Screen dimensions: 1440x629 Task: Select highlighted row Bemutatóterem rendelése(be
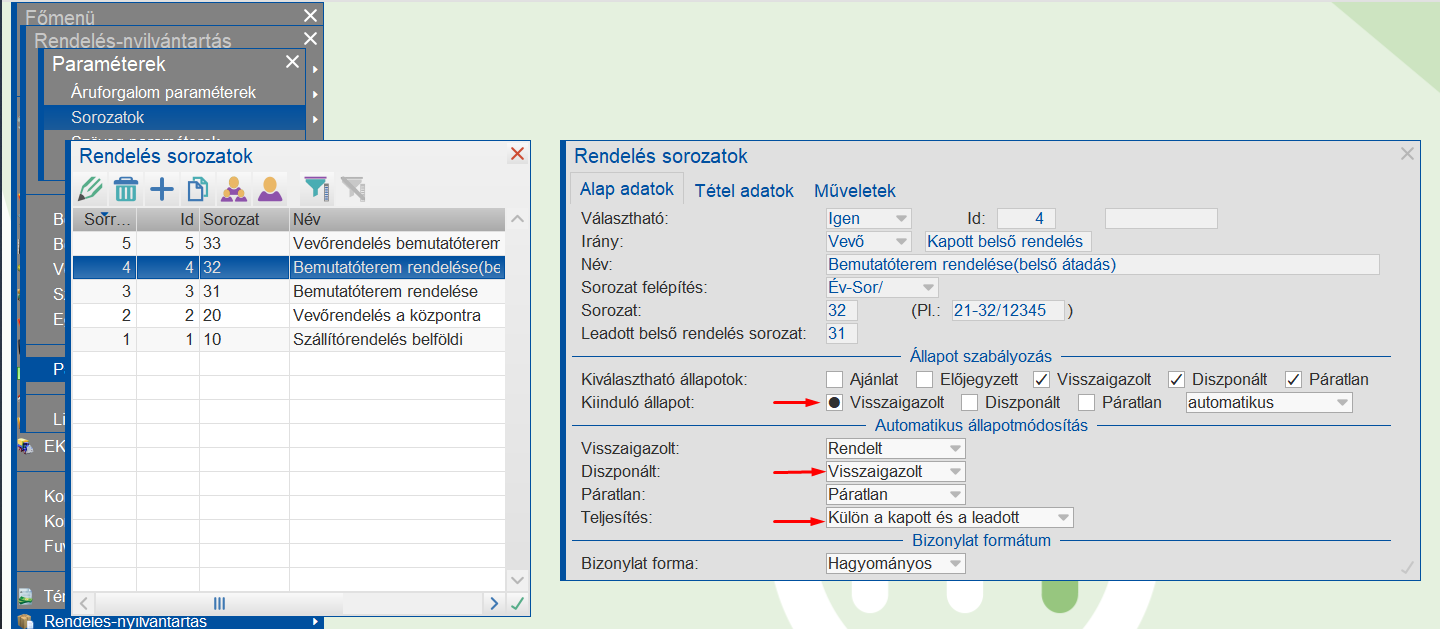[289, 267]
